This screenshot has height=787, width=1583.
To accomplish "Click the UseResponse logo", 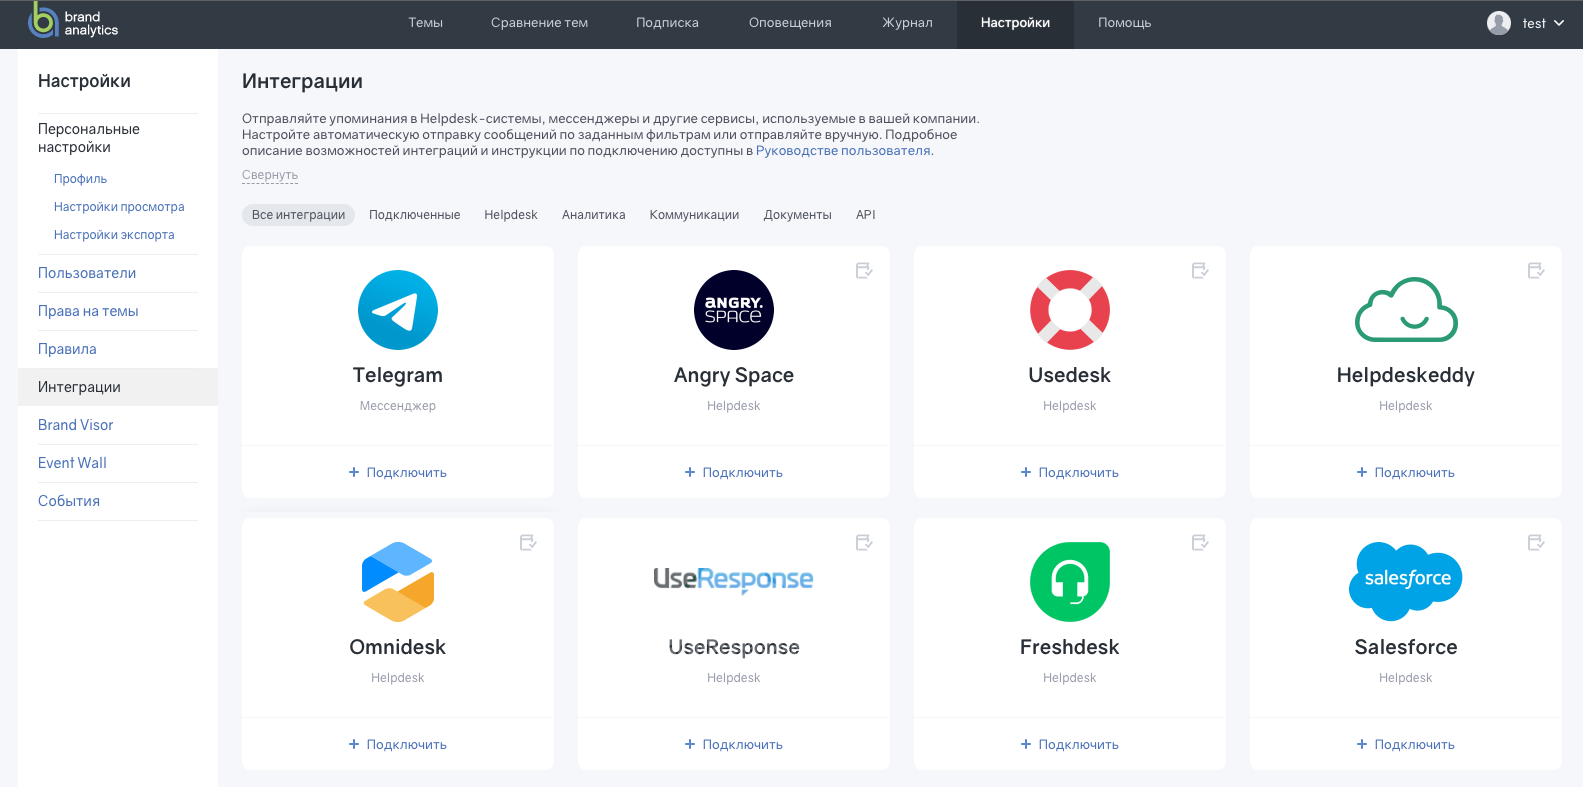I will click(x=734, y=580).
